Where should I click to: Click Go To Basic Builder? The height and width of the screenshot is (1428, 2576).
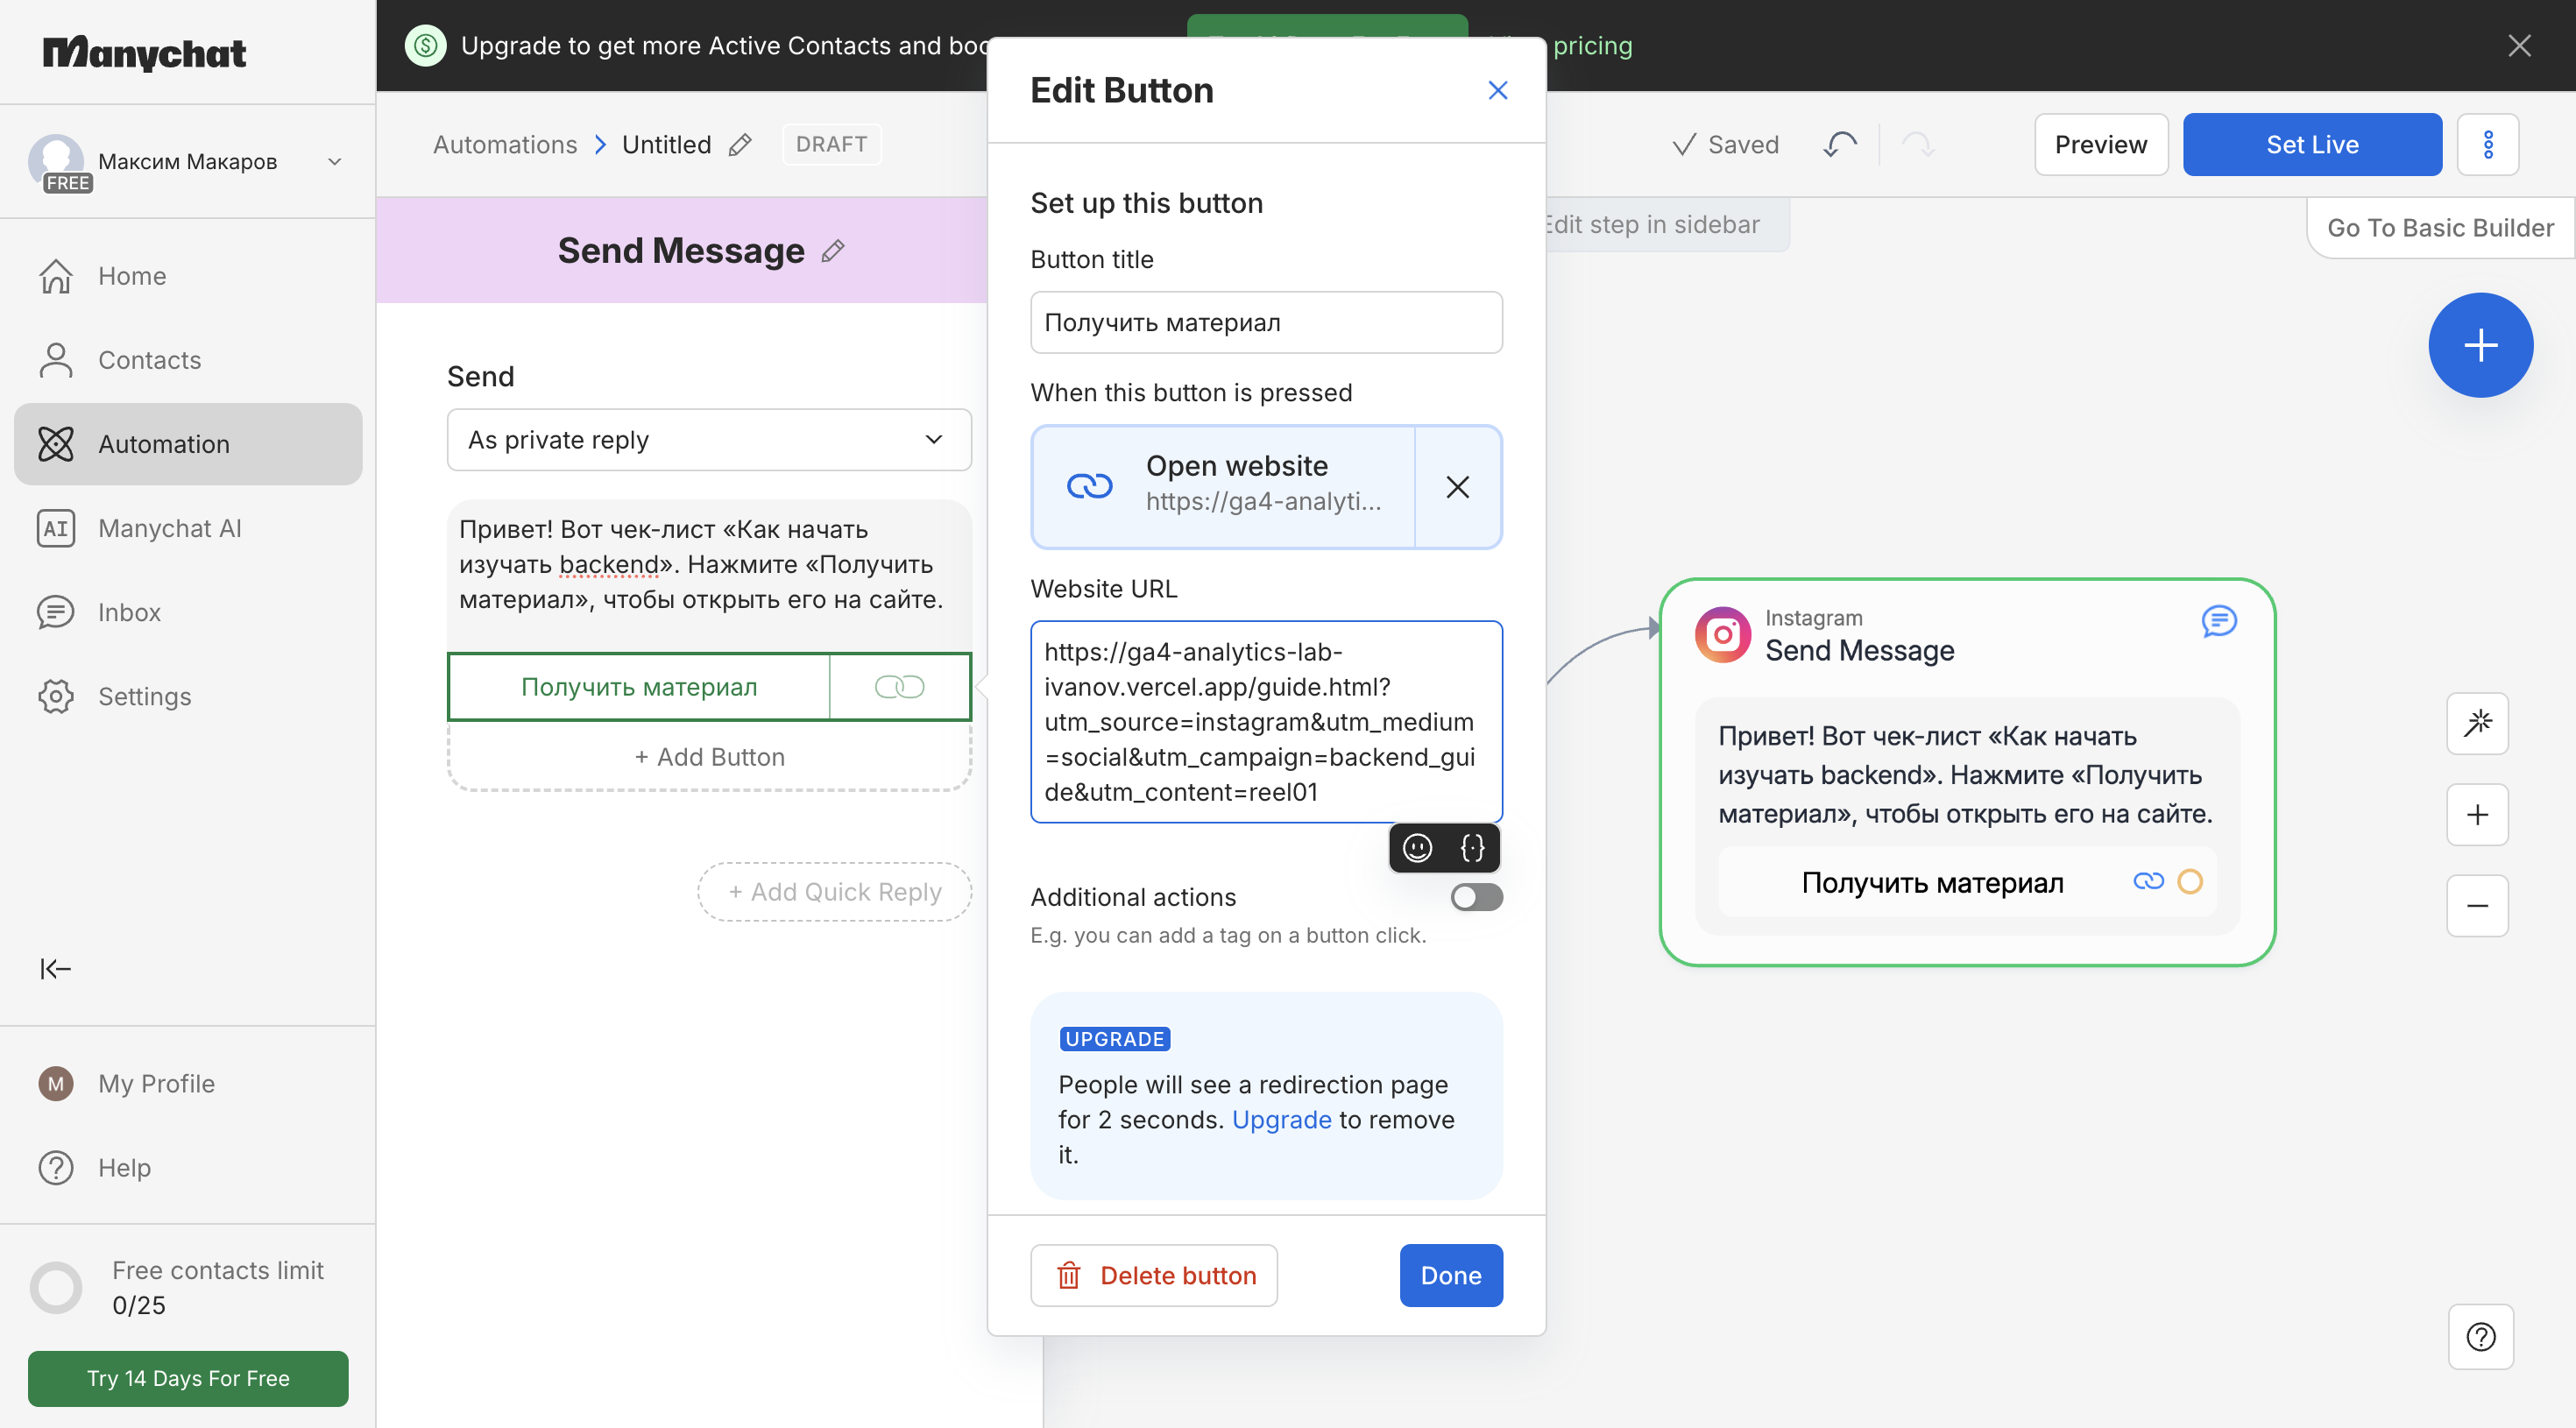[x=2440, y=228]
